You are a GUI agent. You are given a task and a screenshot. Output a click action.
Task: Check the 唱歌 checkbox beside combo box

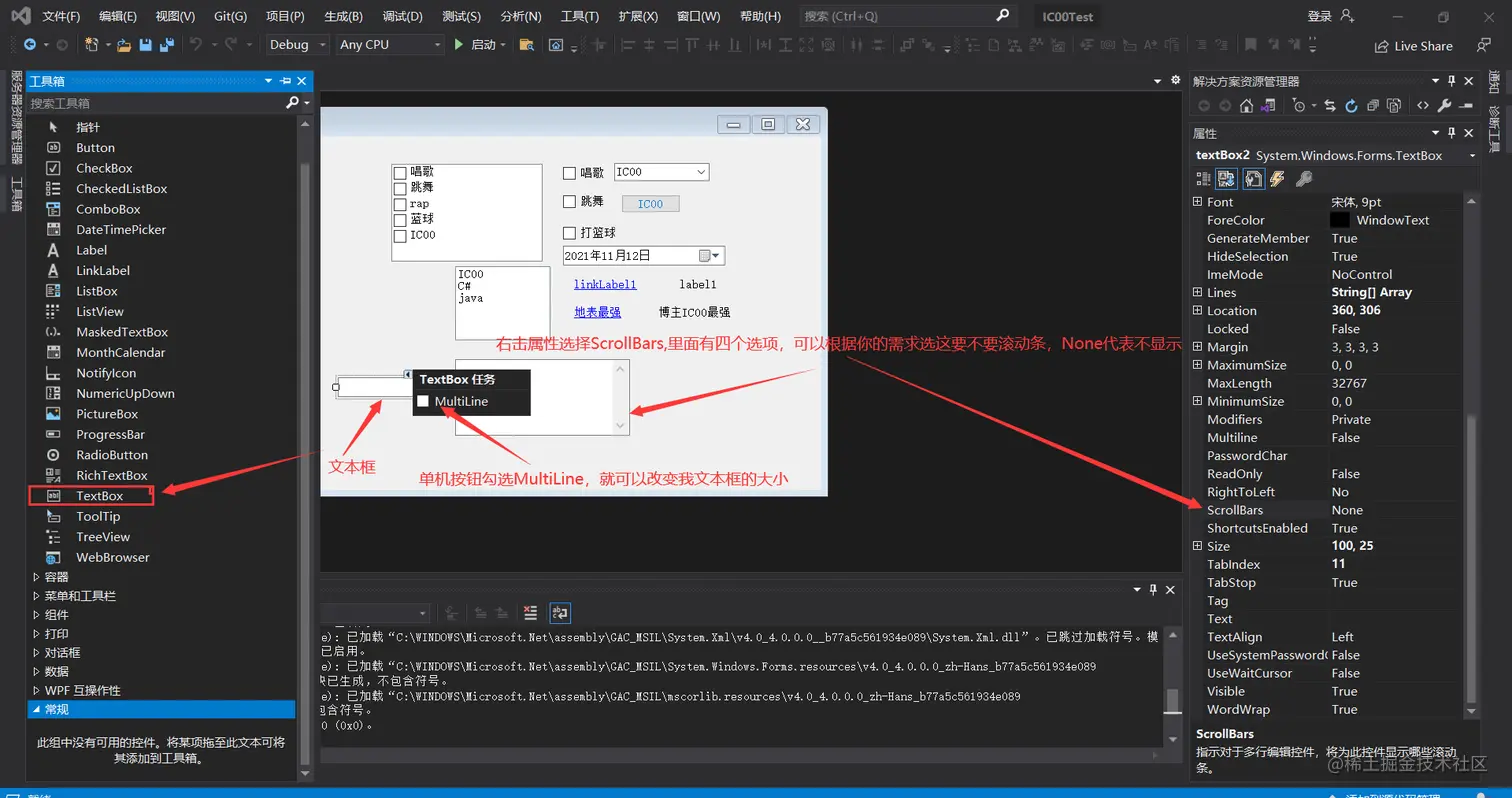(x=569, y=173)
